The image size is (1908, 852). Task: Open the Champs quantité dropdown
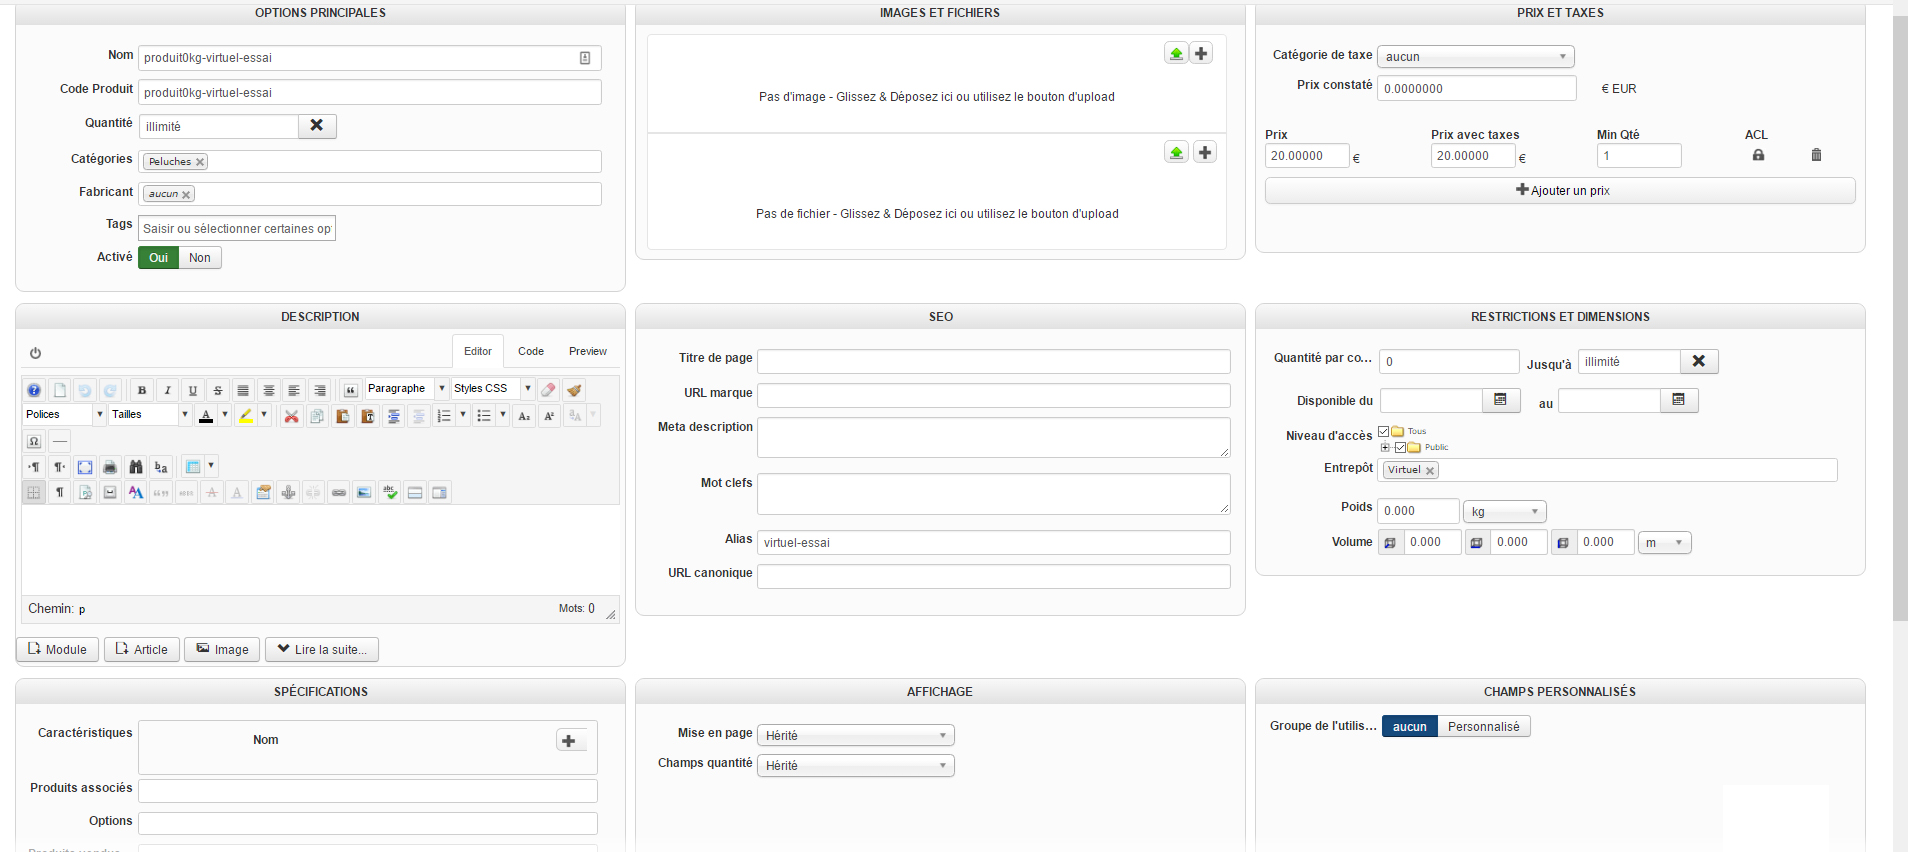tap(856, 766)
